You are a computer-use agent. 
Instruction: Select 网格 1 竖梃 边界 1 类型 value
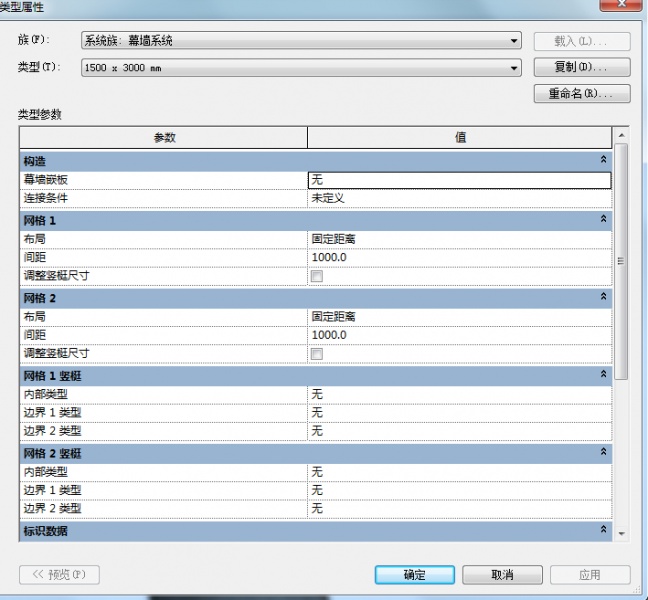(460, 413)
